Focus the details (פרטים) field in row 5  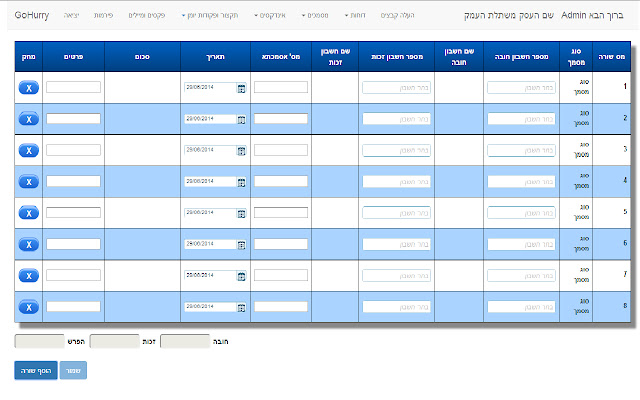[x=73, y=212]
